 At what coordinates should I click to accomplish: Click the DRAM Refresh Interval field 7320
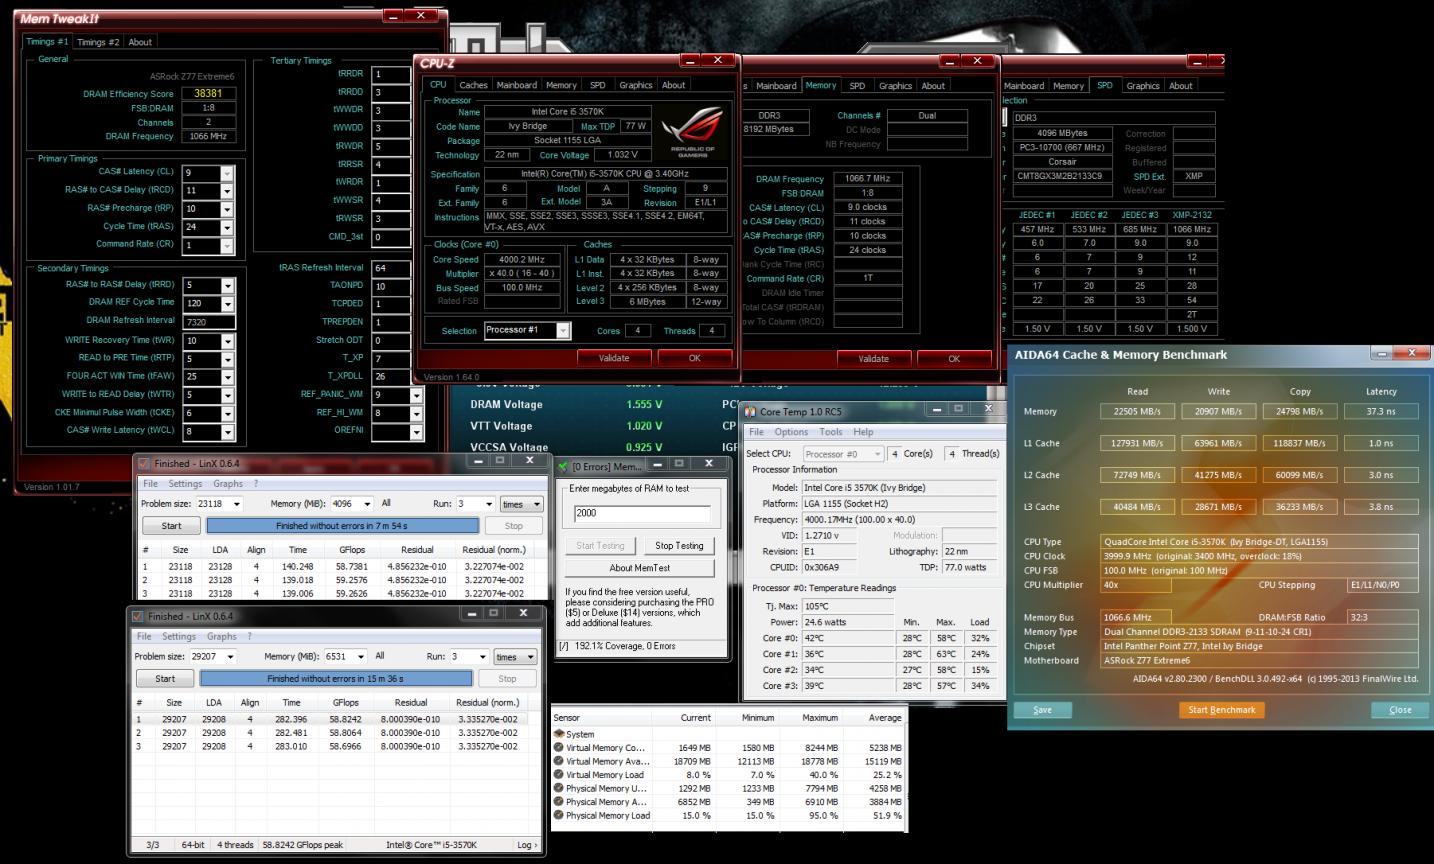pyautogui.click(x=209, y=322)
